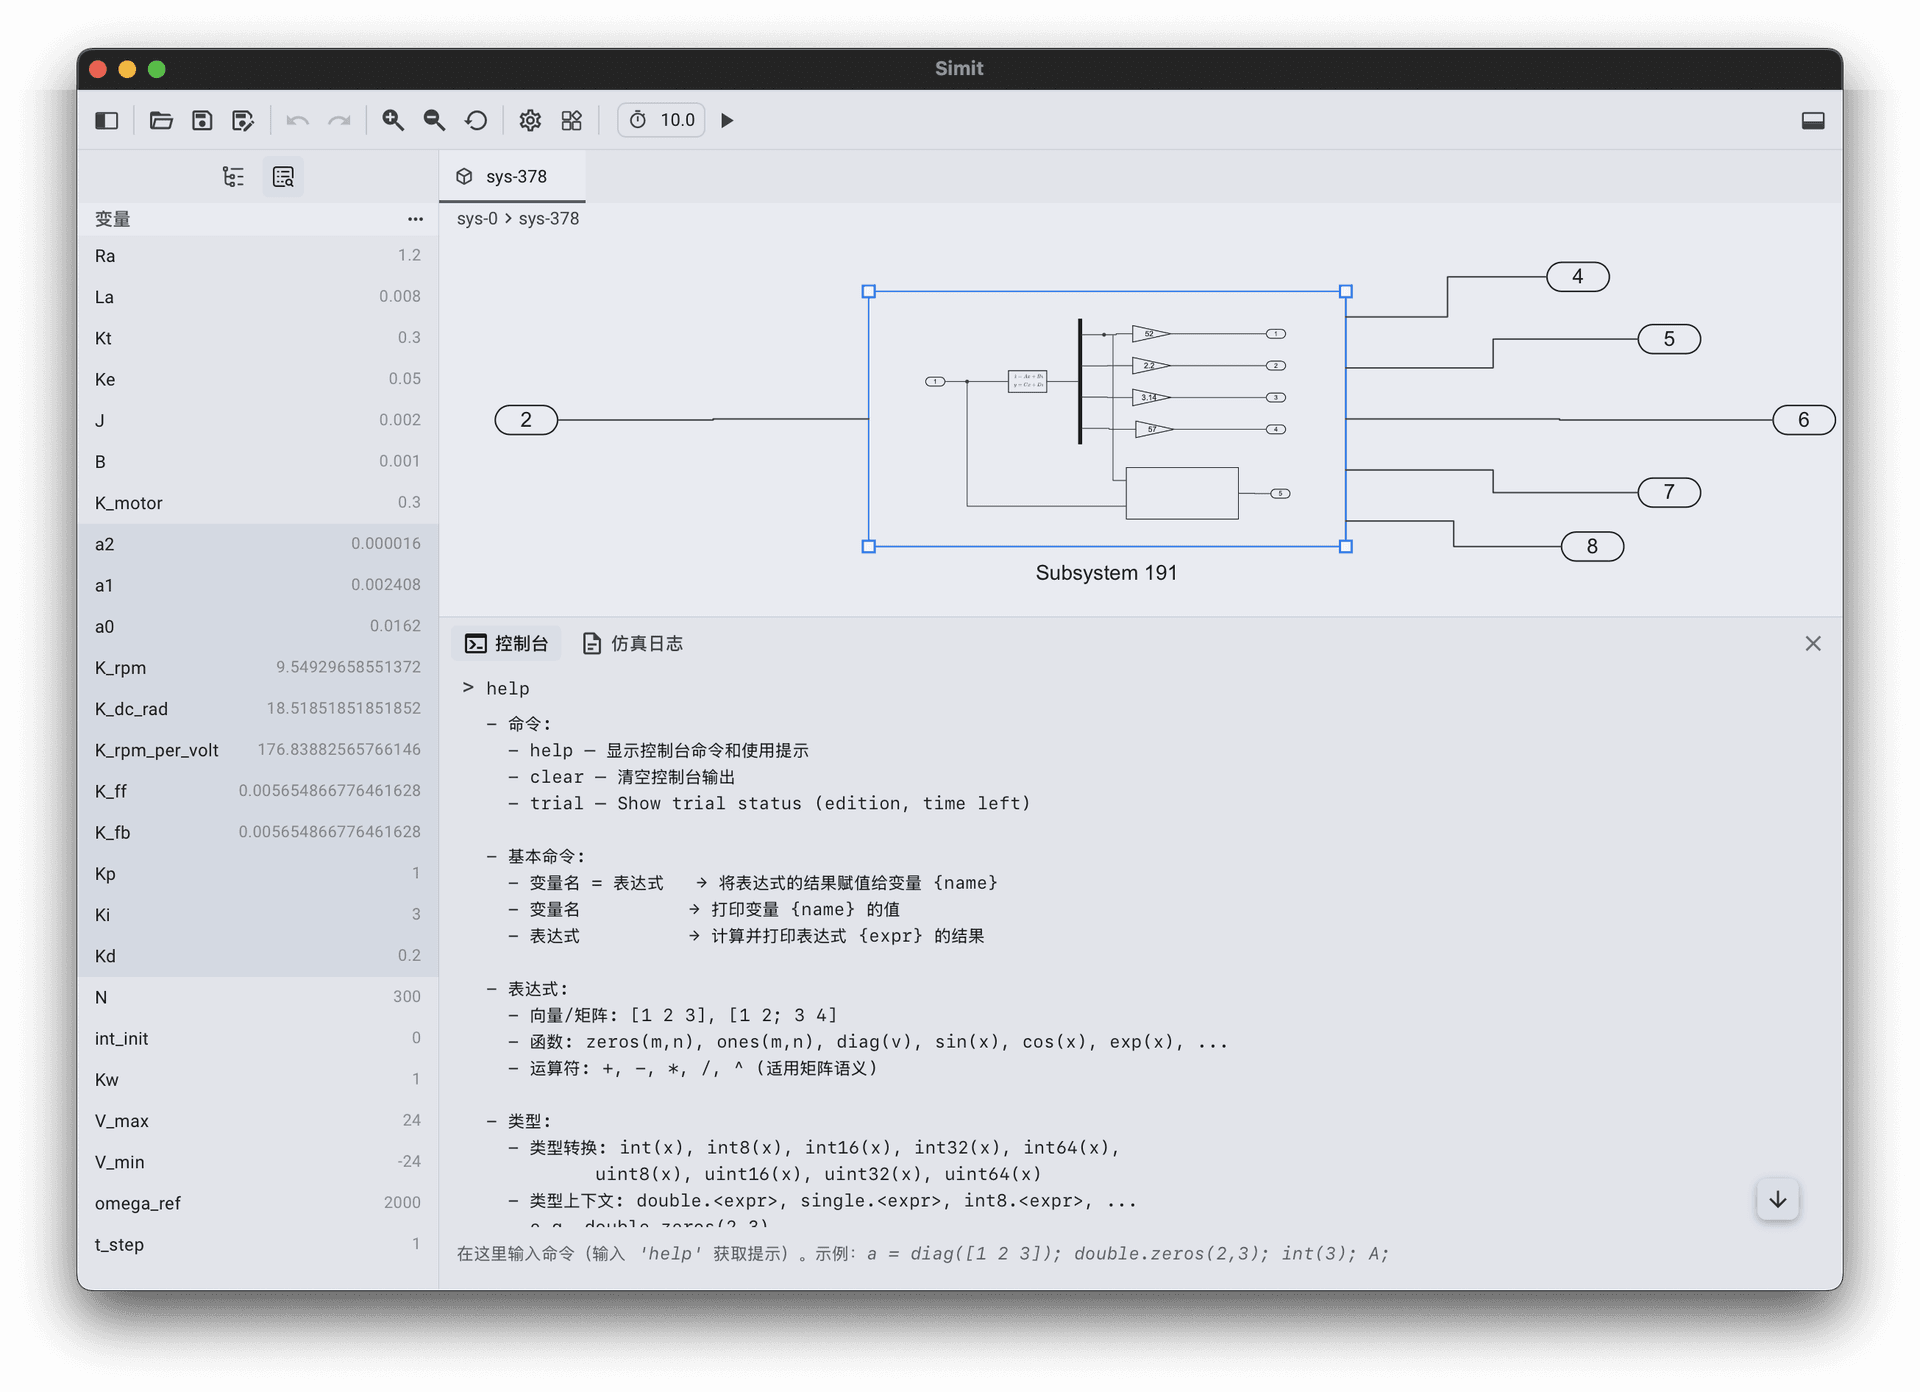Close the console panel
This screenshot has height=1392, width=1920.
tap(1812, 643)
